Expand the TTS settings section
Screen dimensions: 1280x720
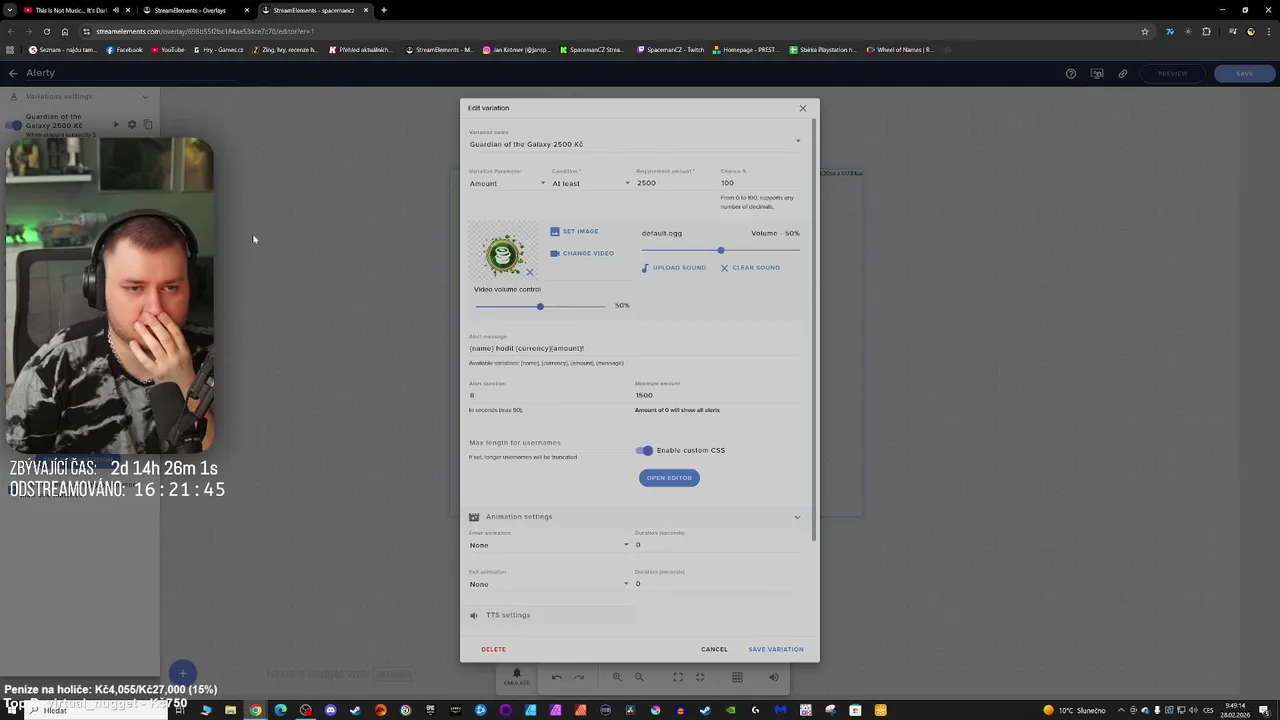tap(551, 615)
